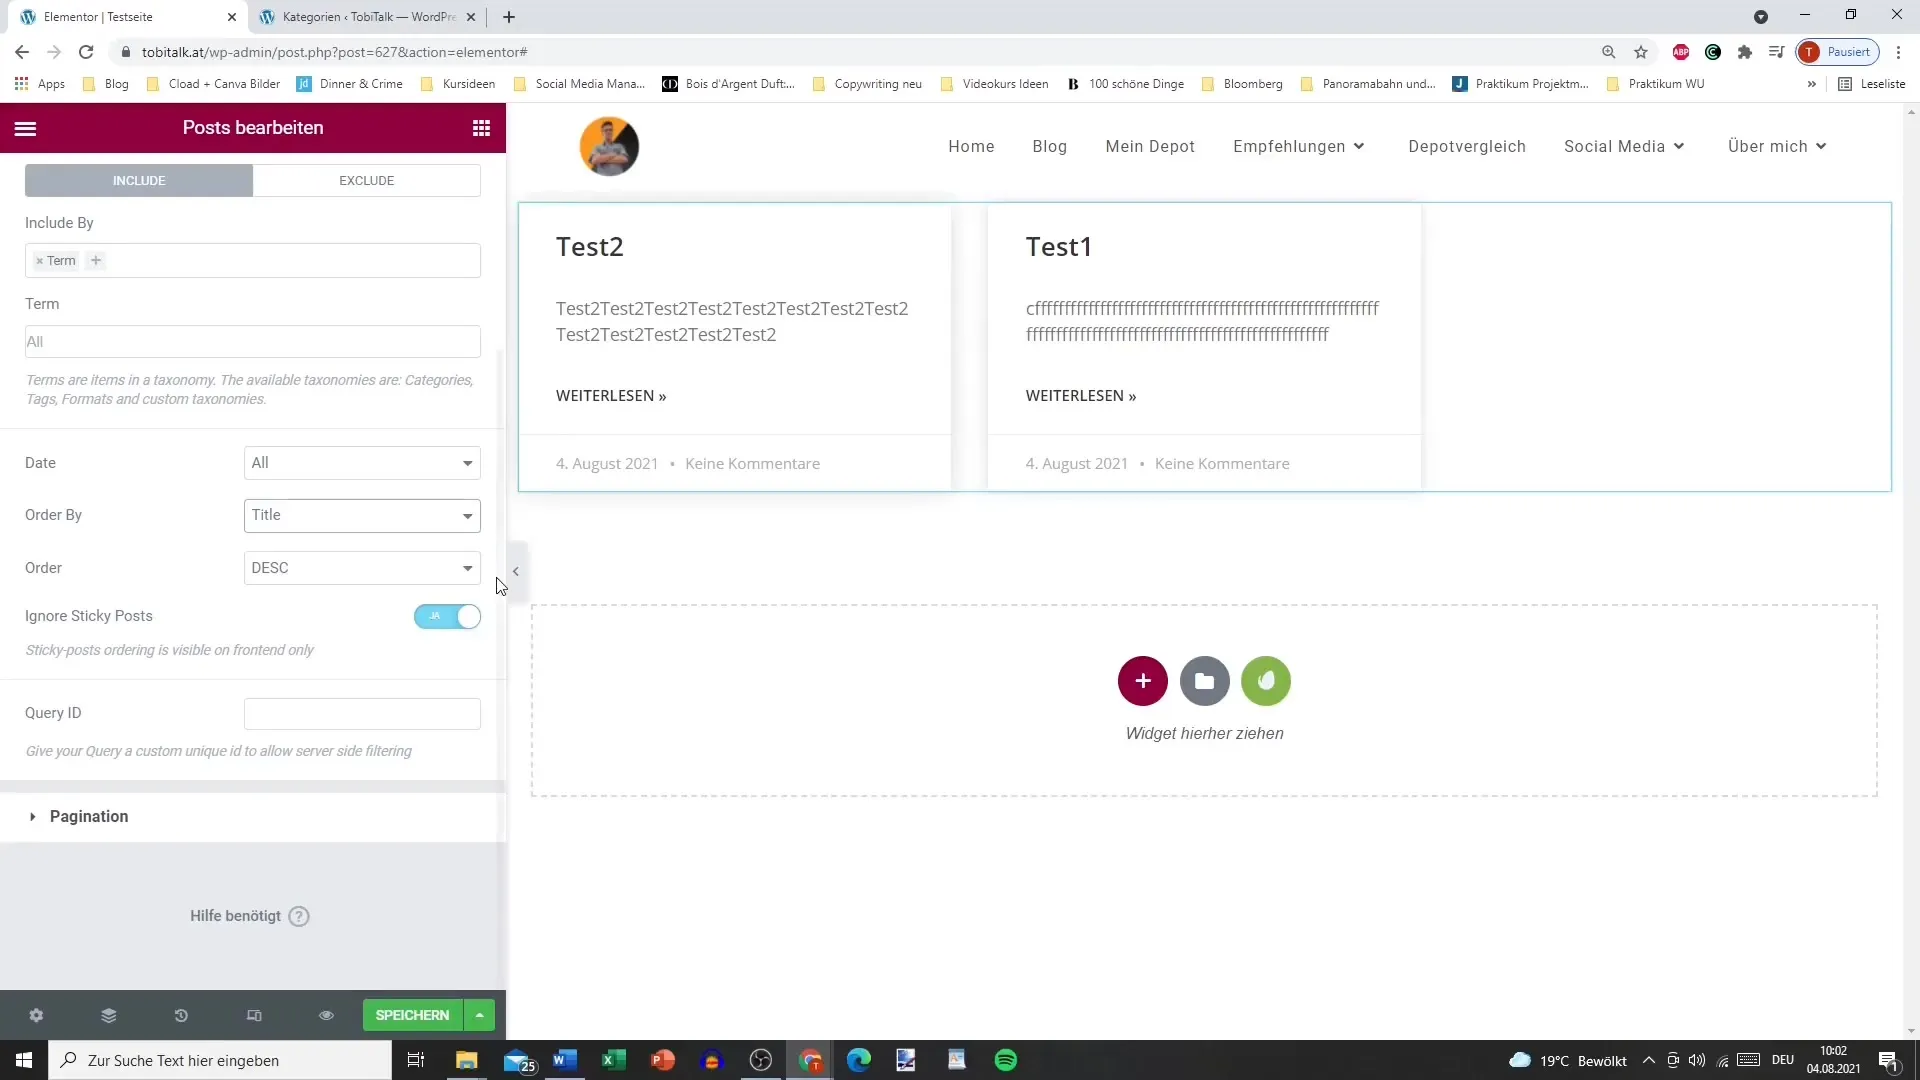Remove the Term tag with x
This screenshot has height=1080, width=1920.
pos(40,261)
